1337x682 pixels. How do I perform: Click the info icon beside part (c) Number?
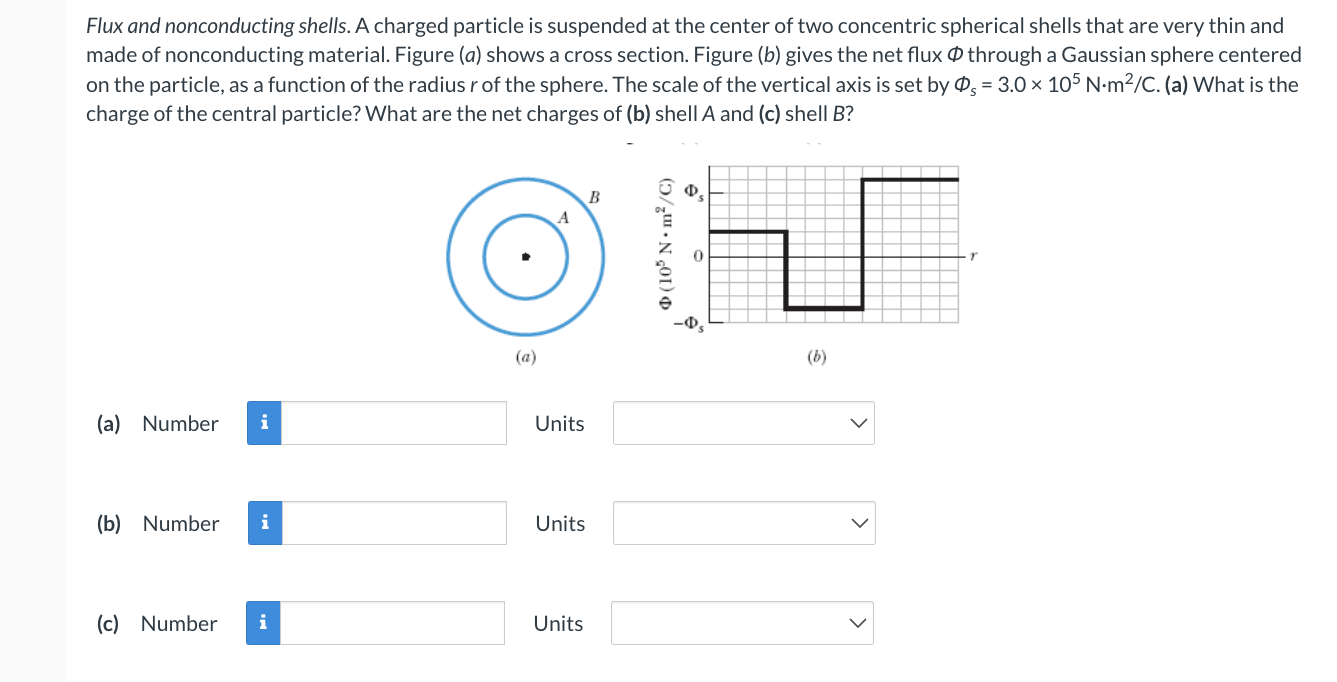click(x=264, y=623)
